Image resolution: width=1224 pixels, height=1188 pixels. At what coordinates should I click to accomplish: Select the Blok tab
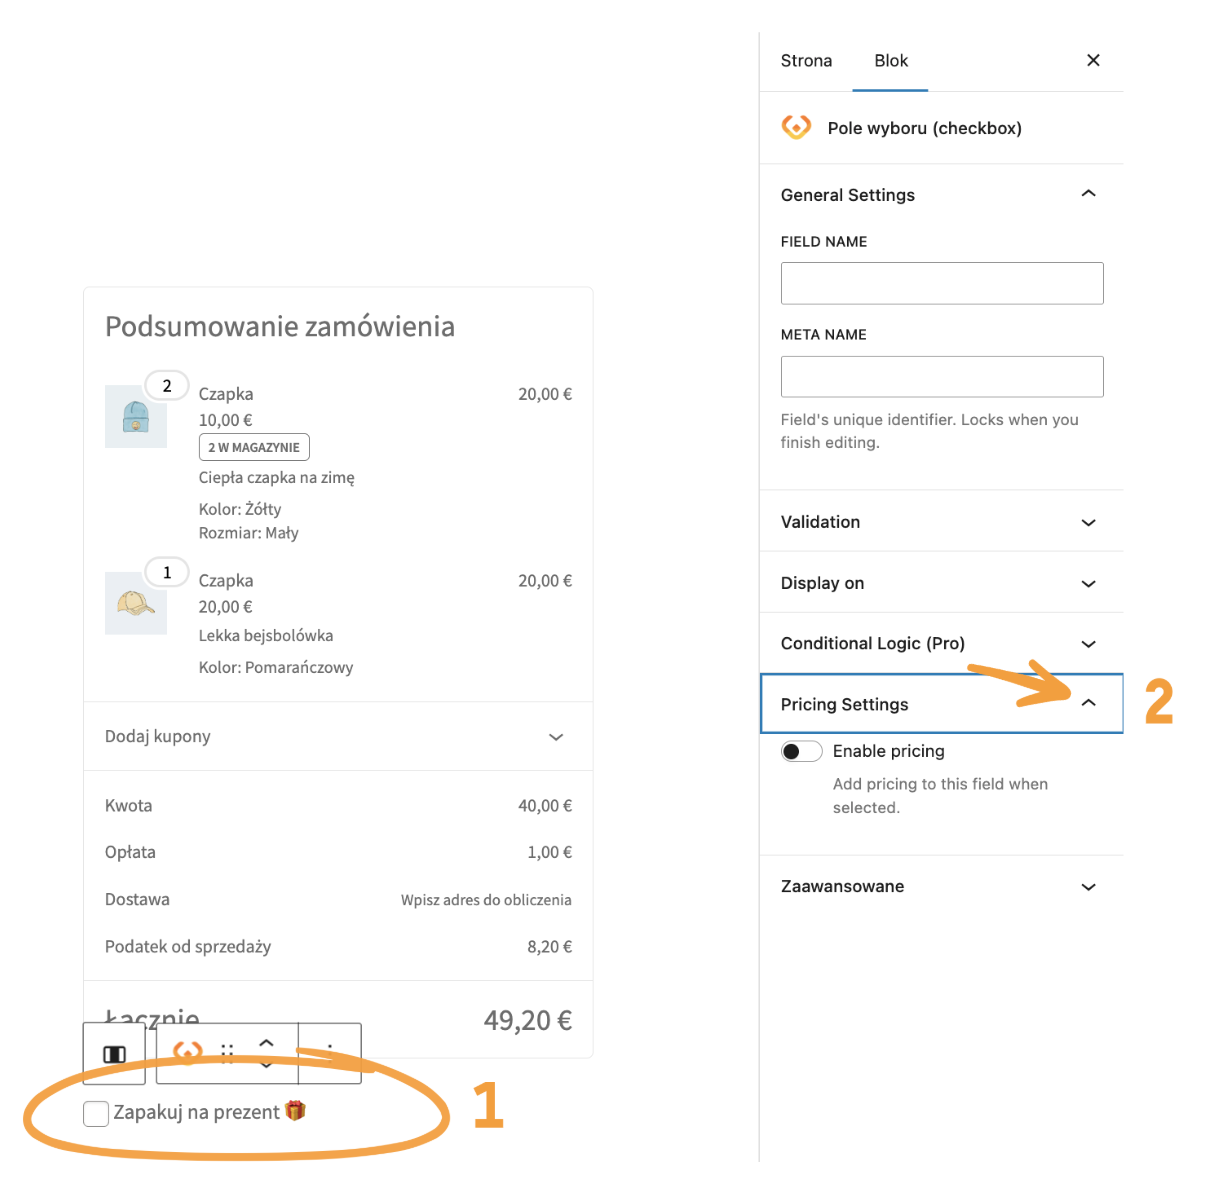pos(890,60)
